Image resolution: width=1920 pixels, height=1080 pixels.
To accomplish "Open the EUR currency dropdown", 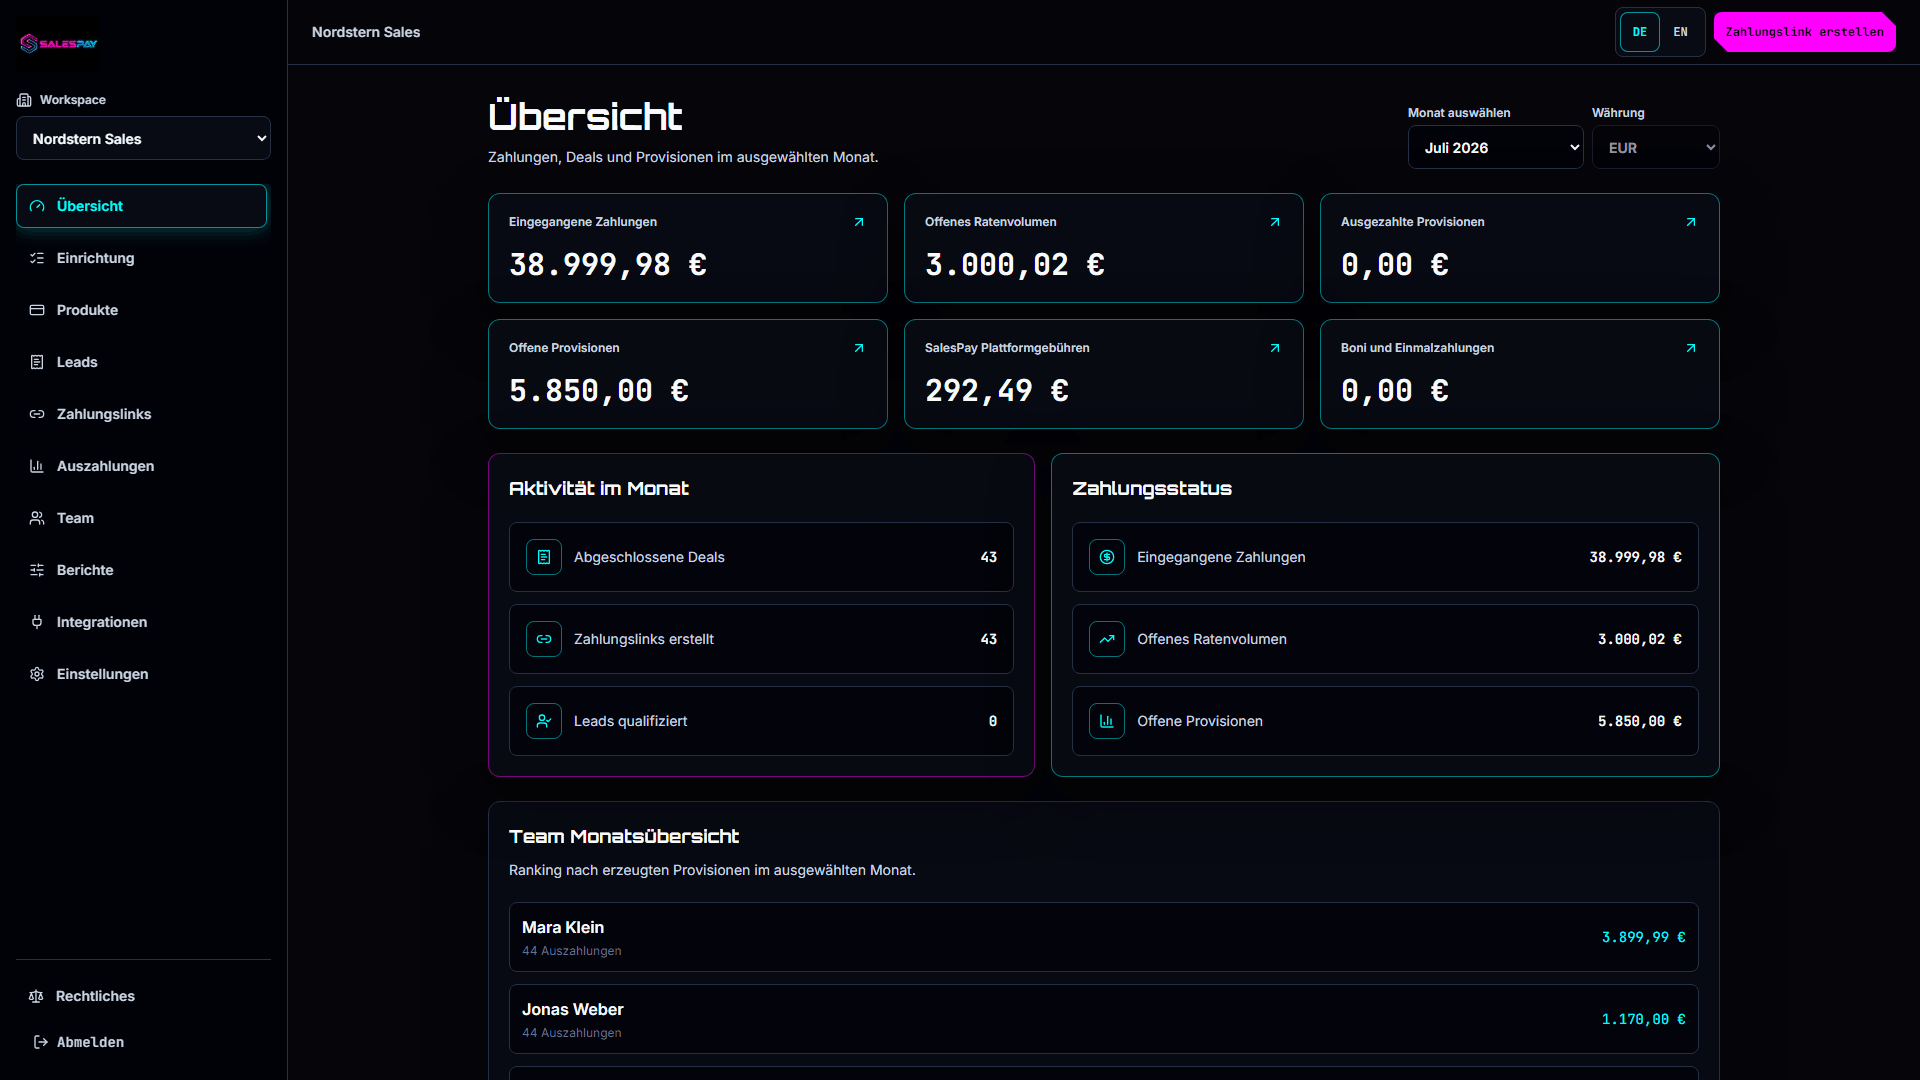I will coord(1656,147).
